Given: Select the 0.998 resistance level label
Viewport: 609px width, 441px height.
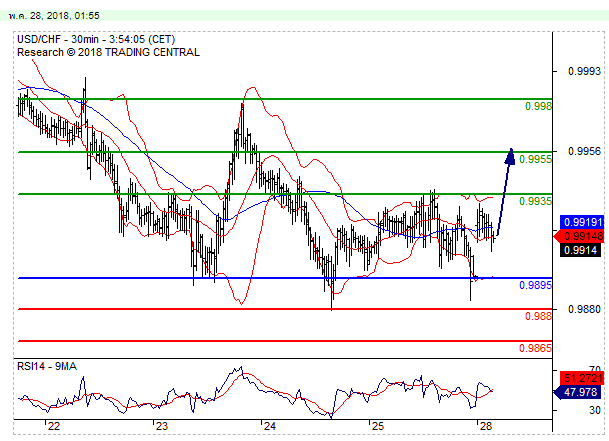Looking at the screenshot, I should coord(538,106).
